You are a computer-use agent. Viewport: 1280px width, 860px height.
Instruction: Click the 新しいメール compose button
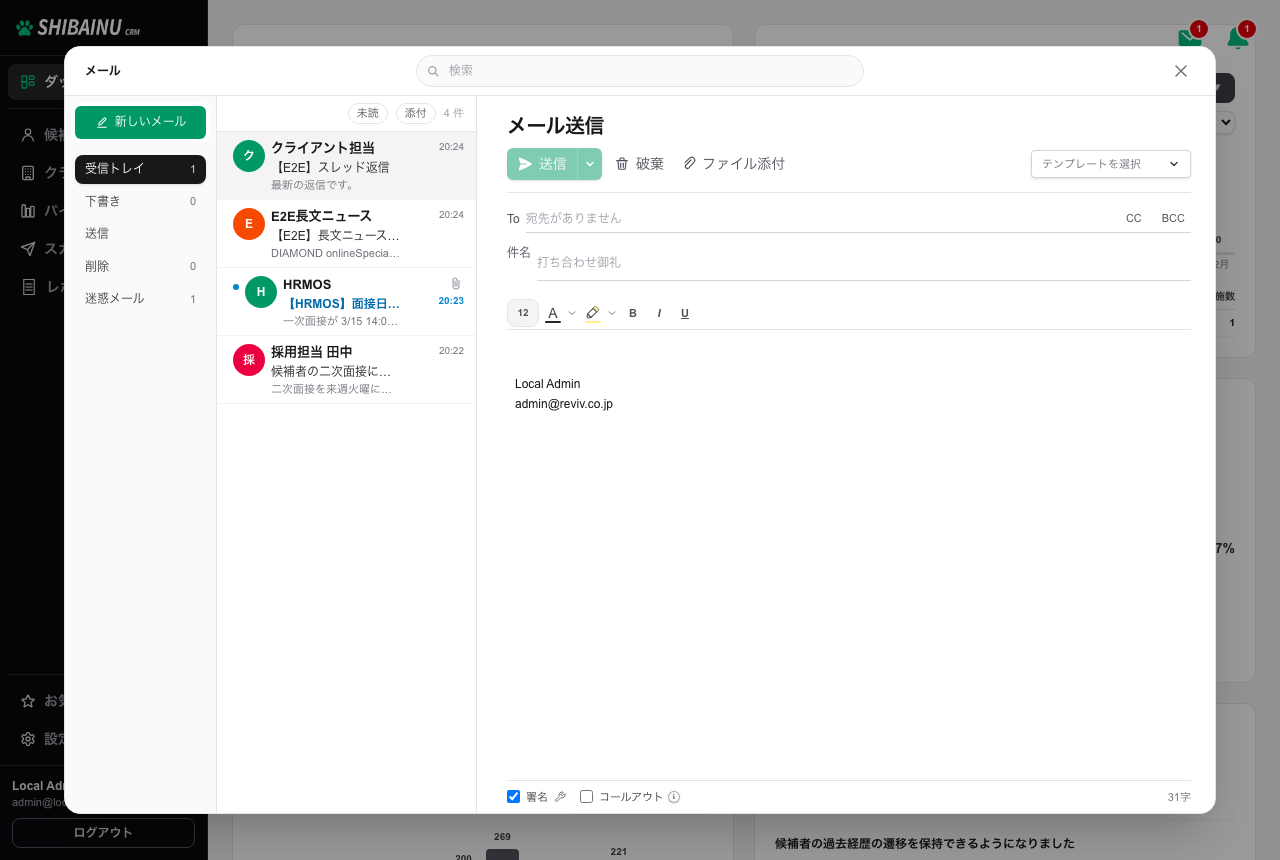tap(140, 122)
